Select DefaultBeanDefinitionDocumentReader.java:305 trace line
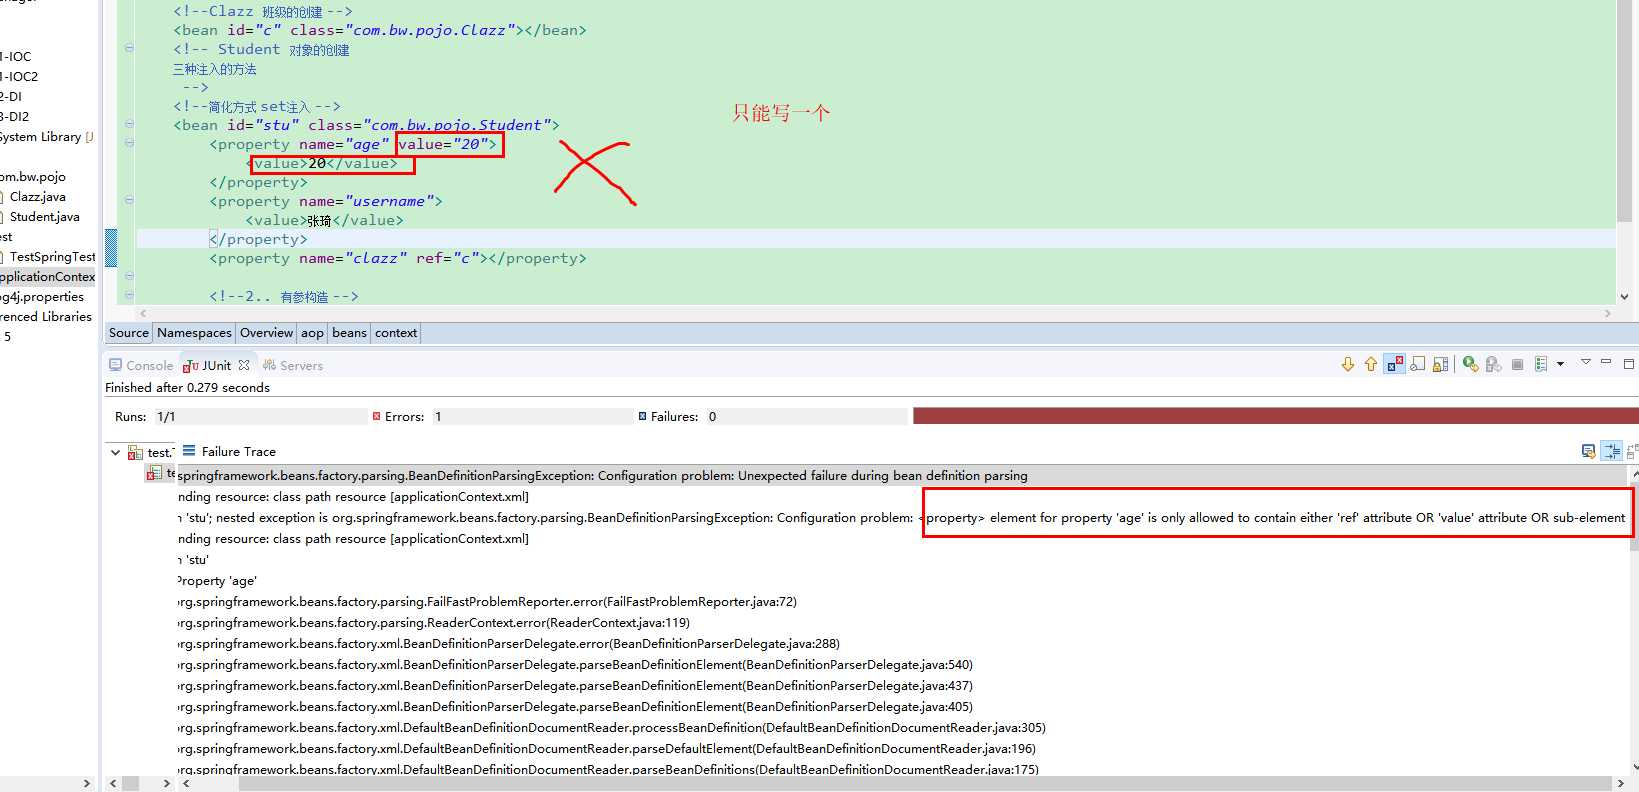 (612, 728)
